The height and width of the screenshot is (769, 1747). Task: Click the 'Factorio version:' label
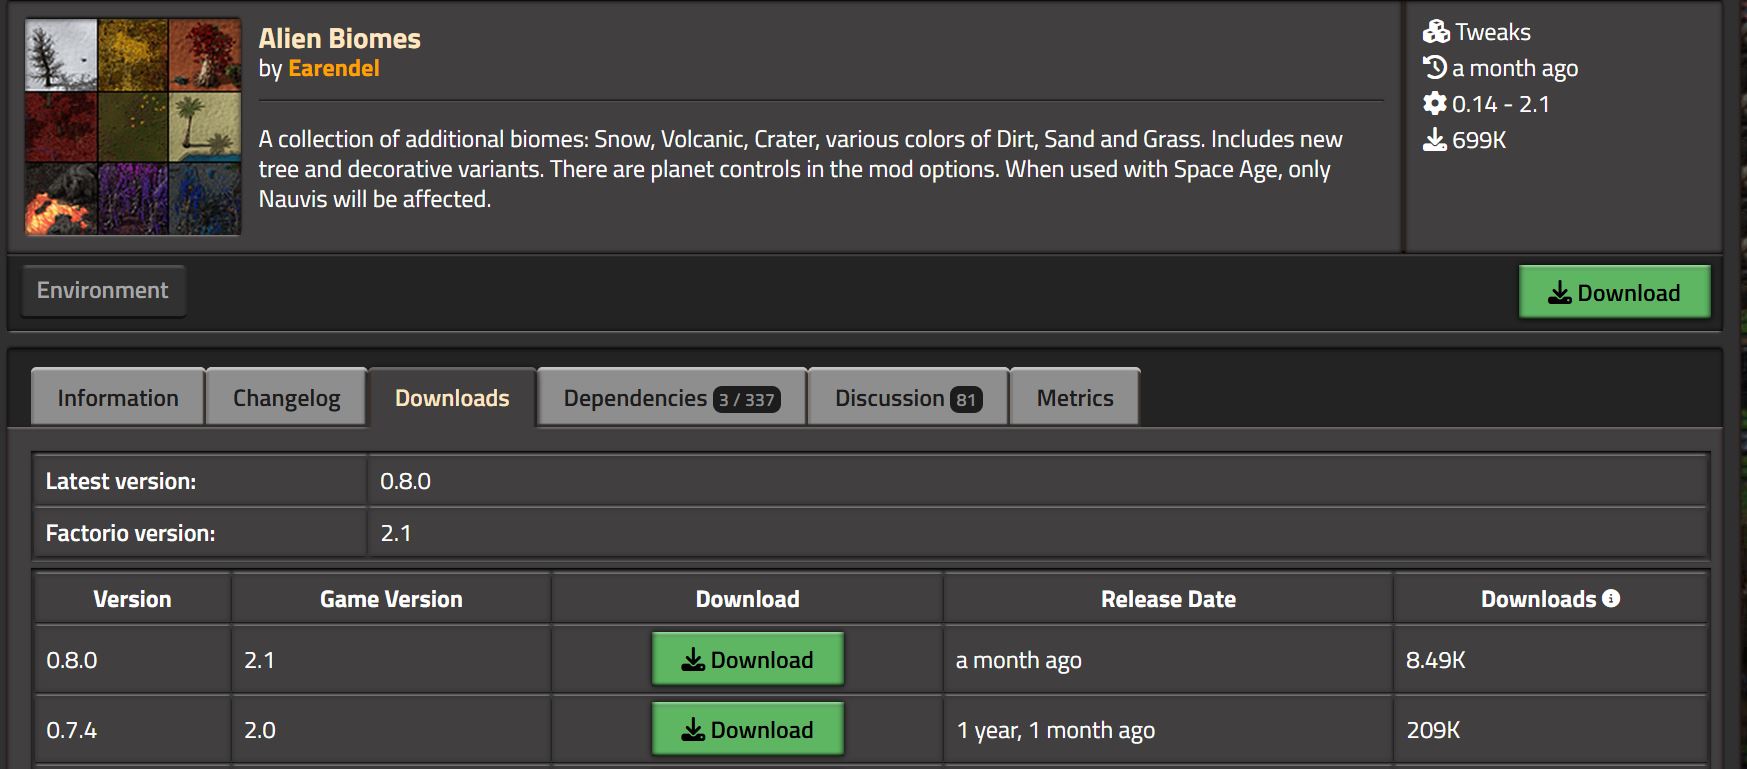point(131,533)
